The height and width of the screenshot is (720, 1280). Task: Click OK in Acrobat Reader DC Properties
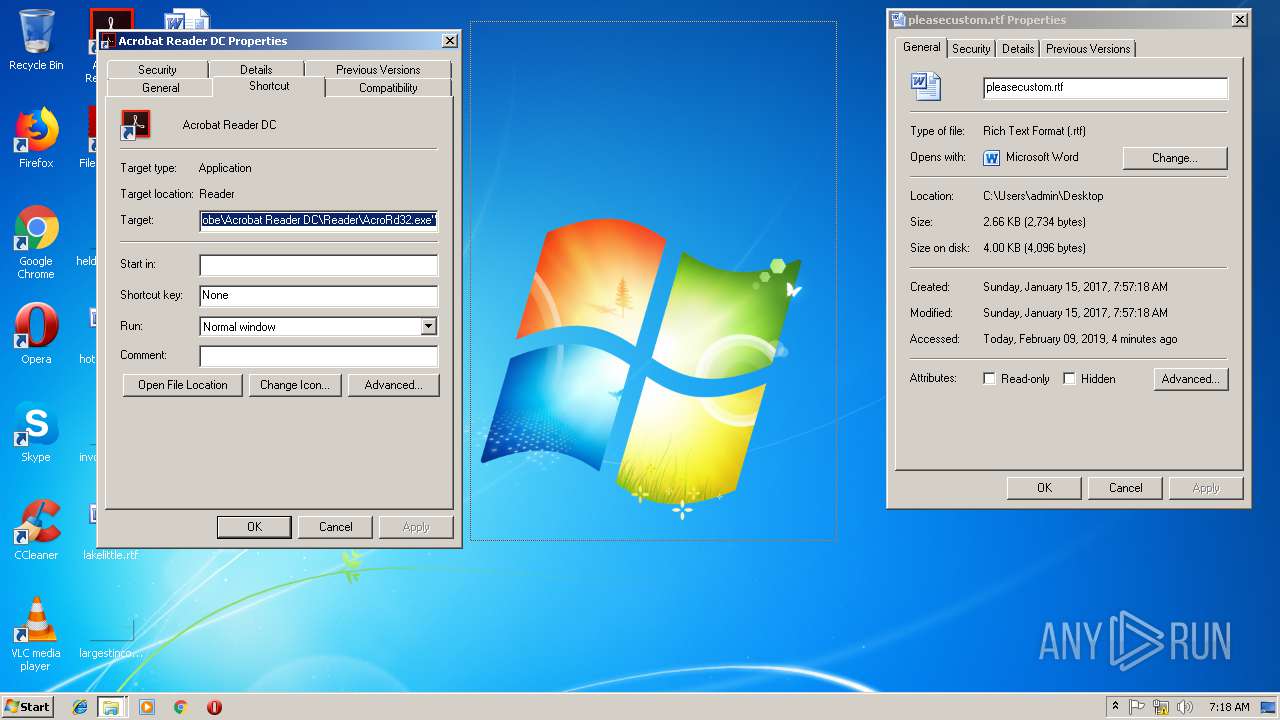(254, 527)
